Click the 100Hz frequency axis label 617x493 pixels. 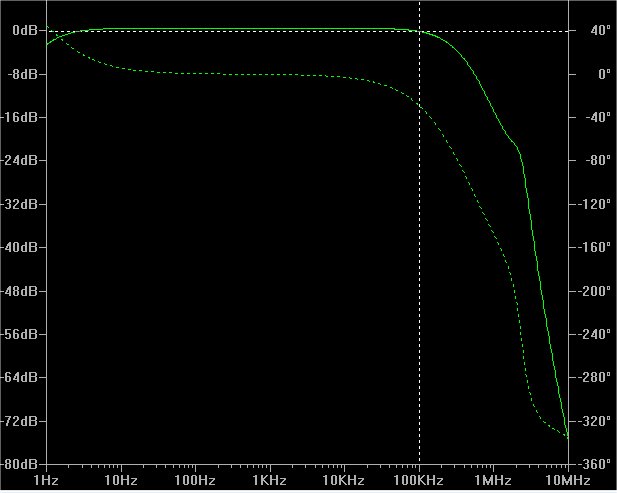click(195, 480)
